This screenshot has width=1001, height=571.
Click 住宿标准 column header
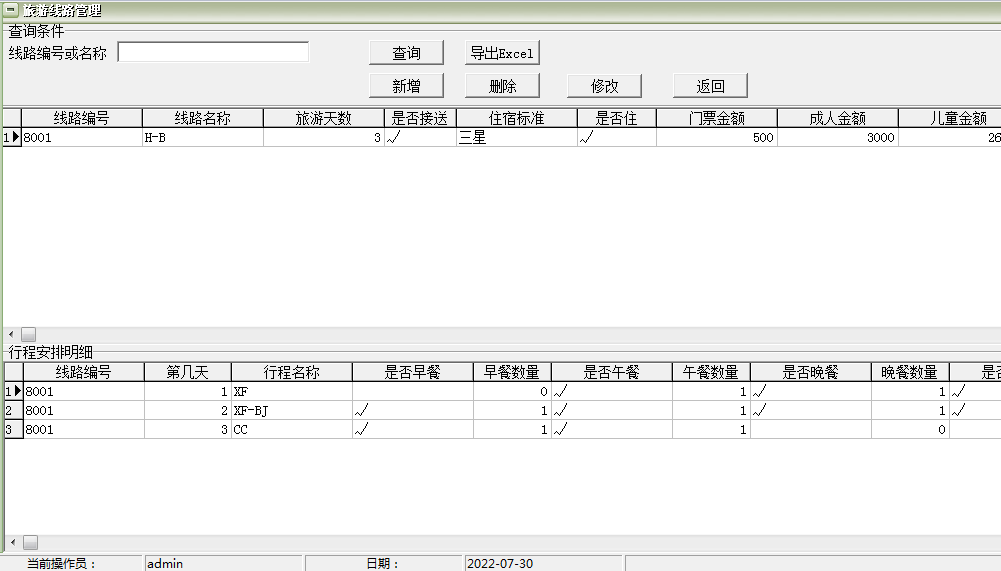[516, 118]
